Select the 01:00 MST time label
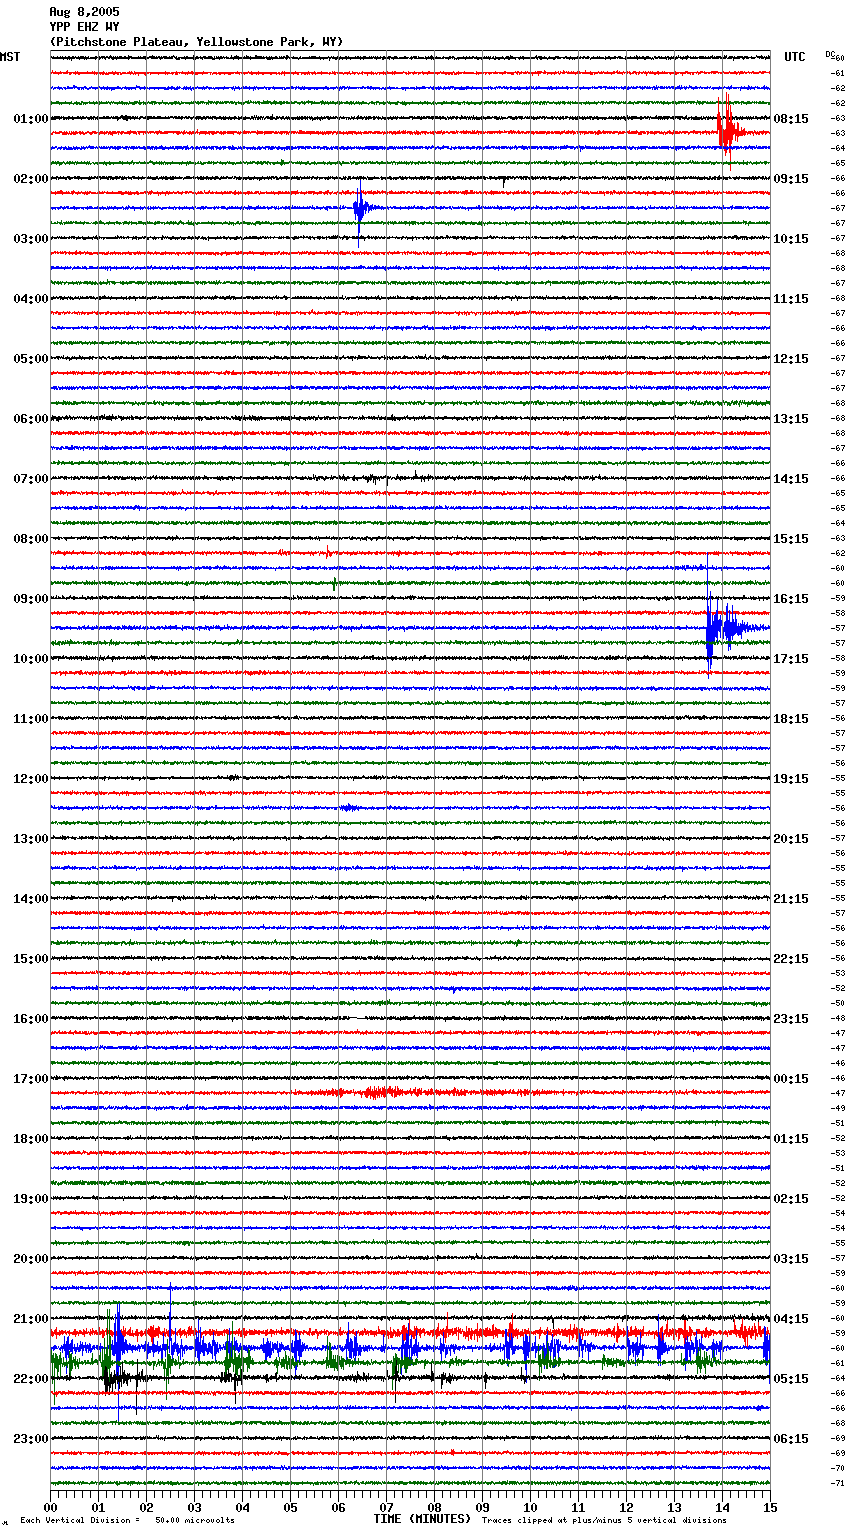Image resolution: width=850 pixels, height=1534 pixels. [31, 119]
